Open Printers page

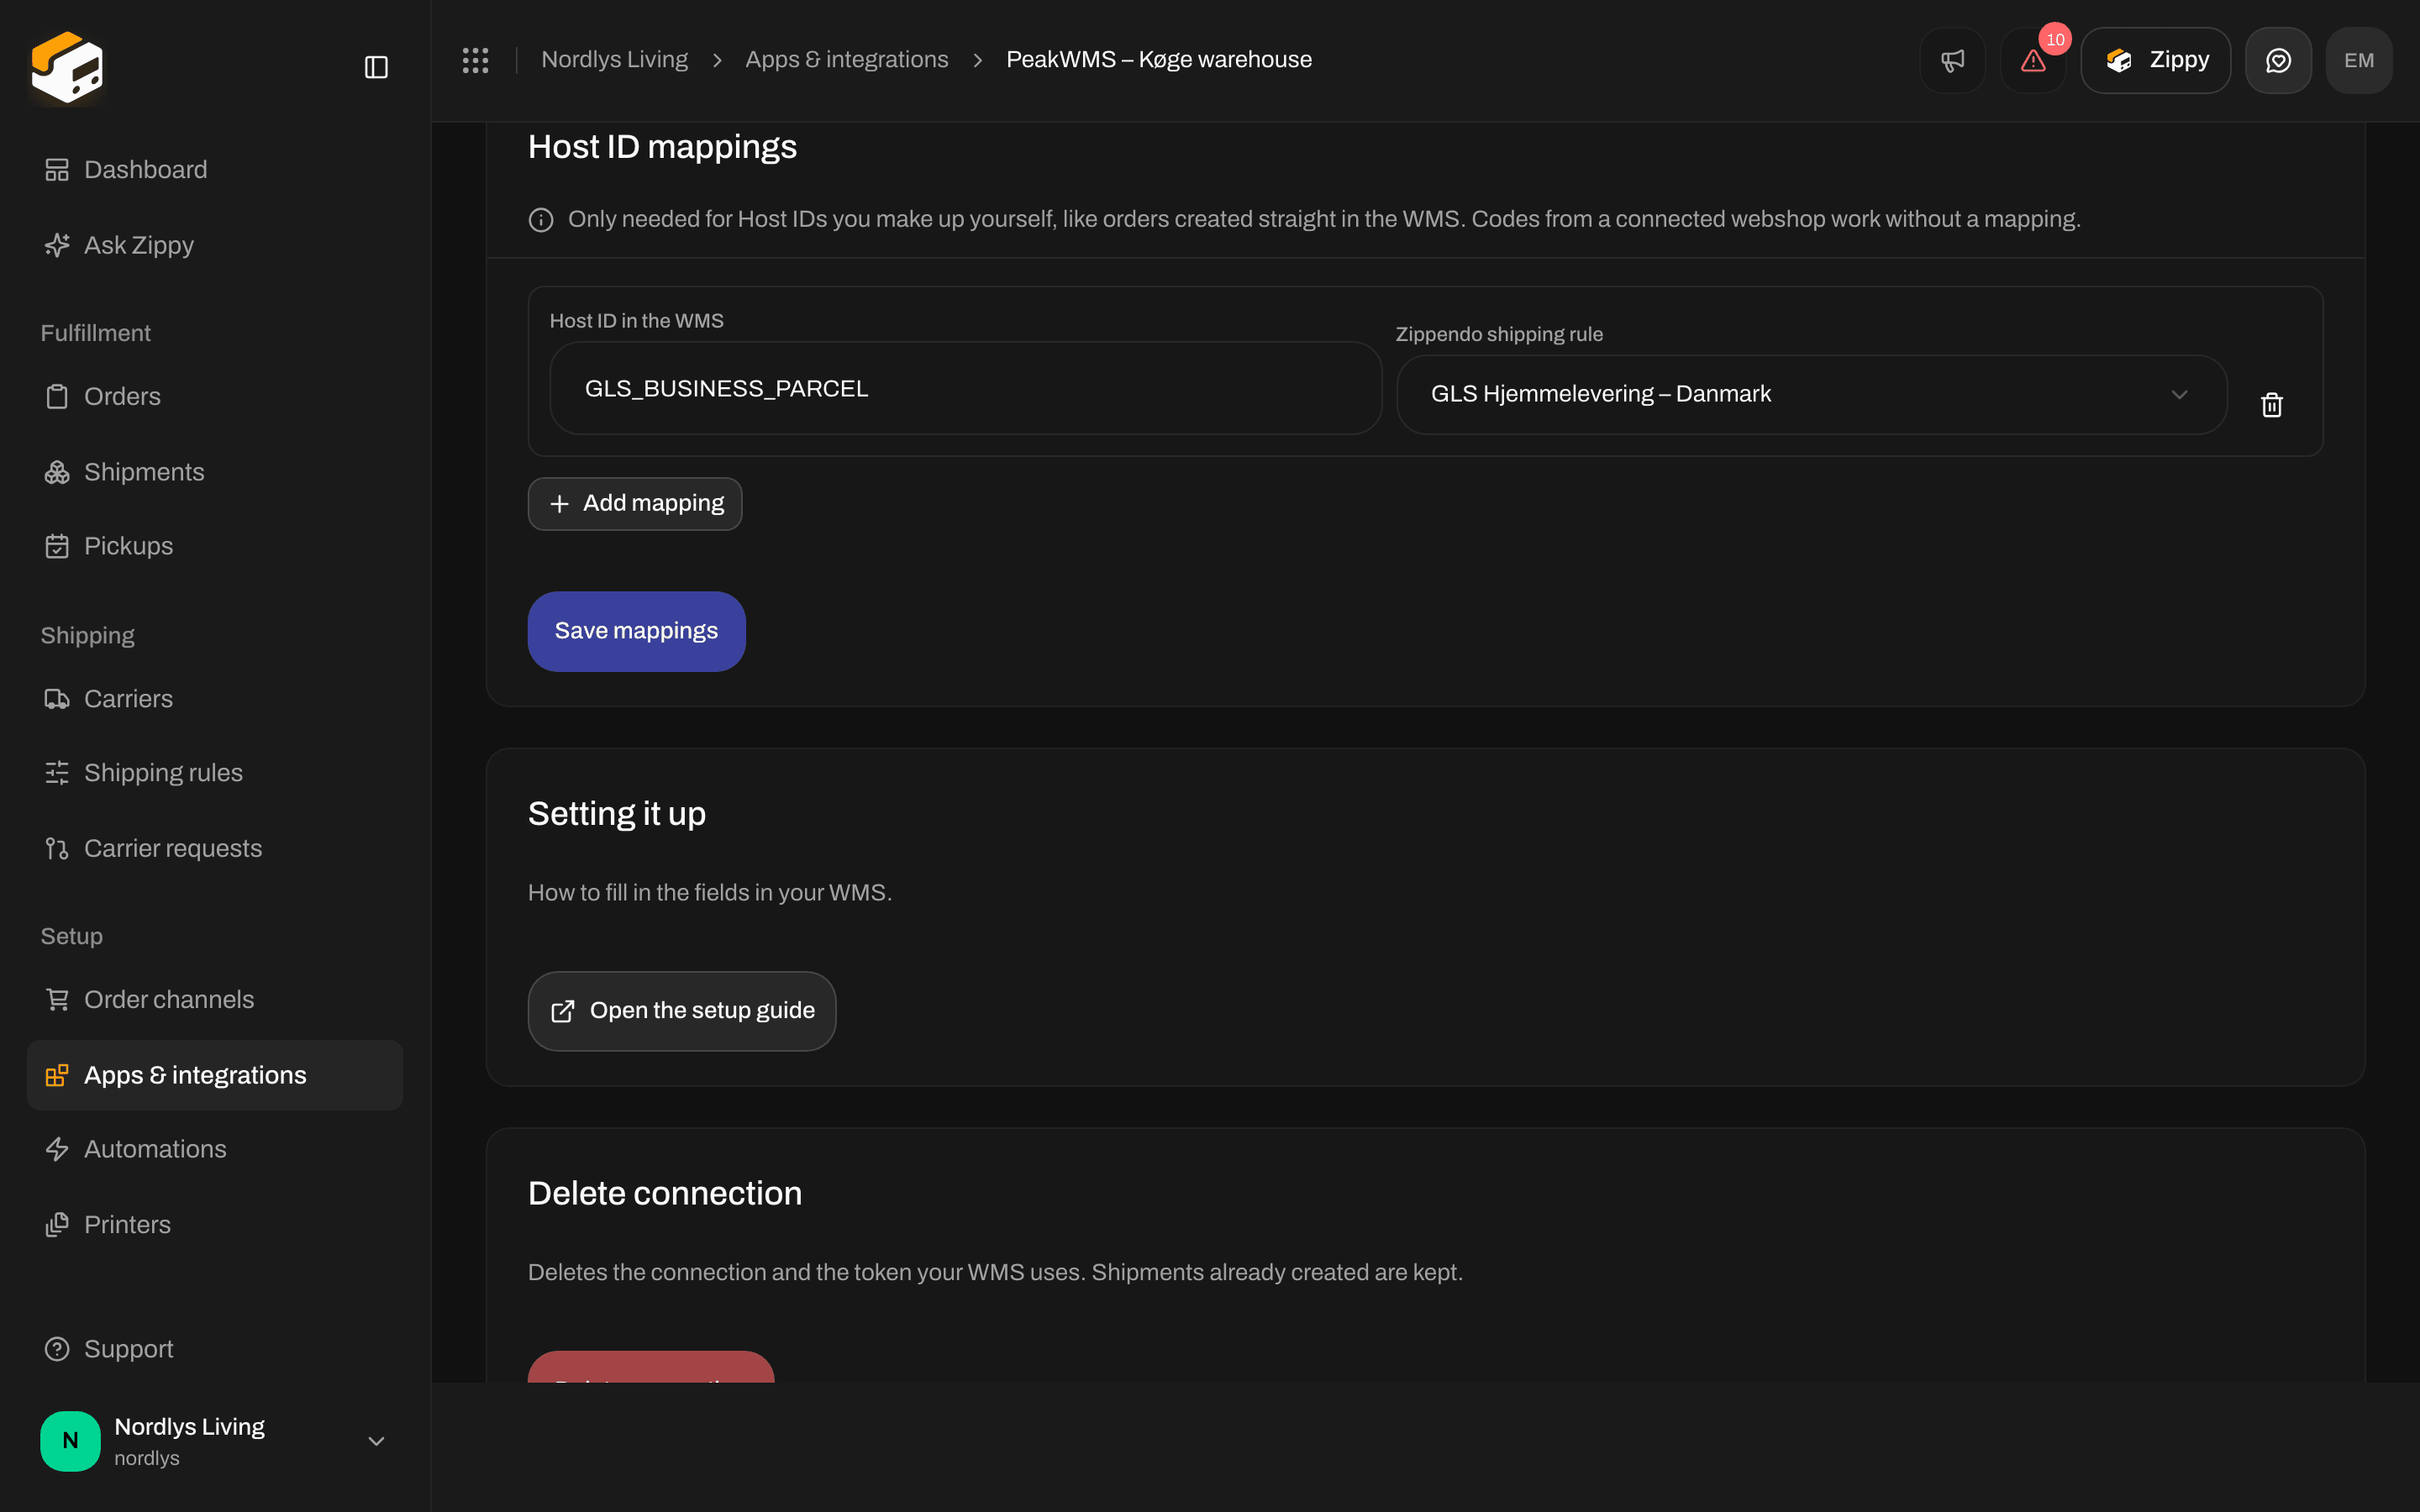coord(215,1225)
